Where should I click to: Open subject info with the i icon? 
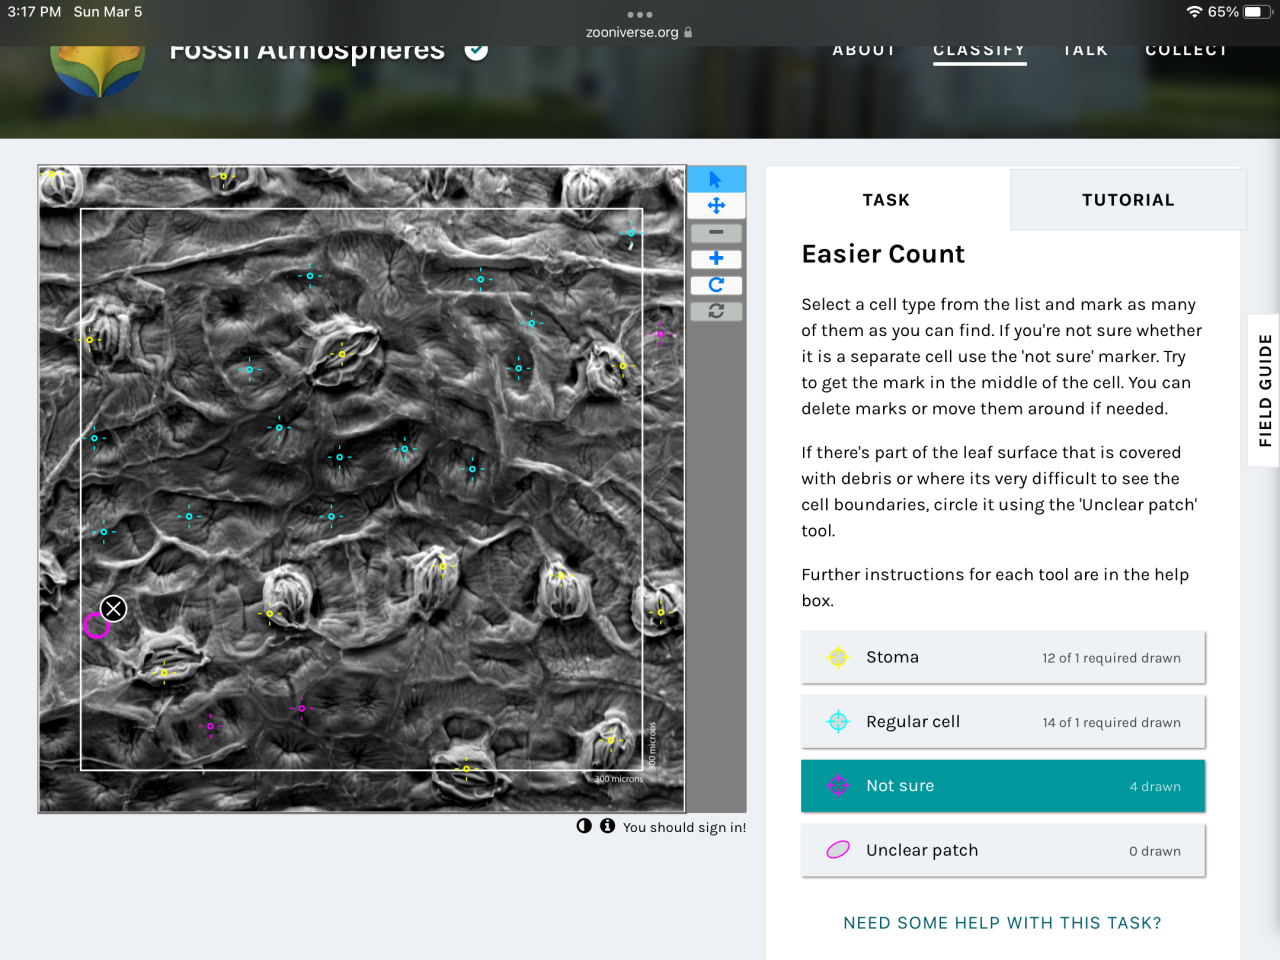(x=607, y=826)
